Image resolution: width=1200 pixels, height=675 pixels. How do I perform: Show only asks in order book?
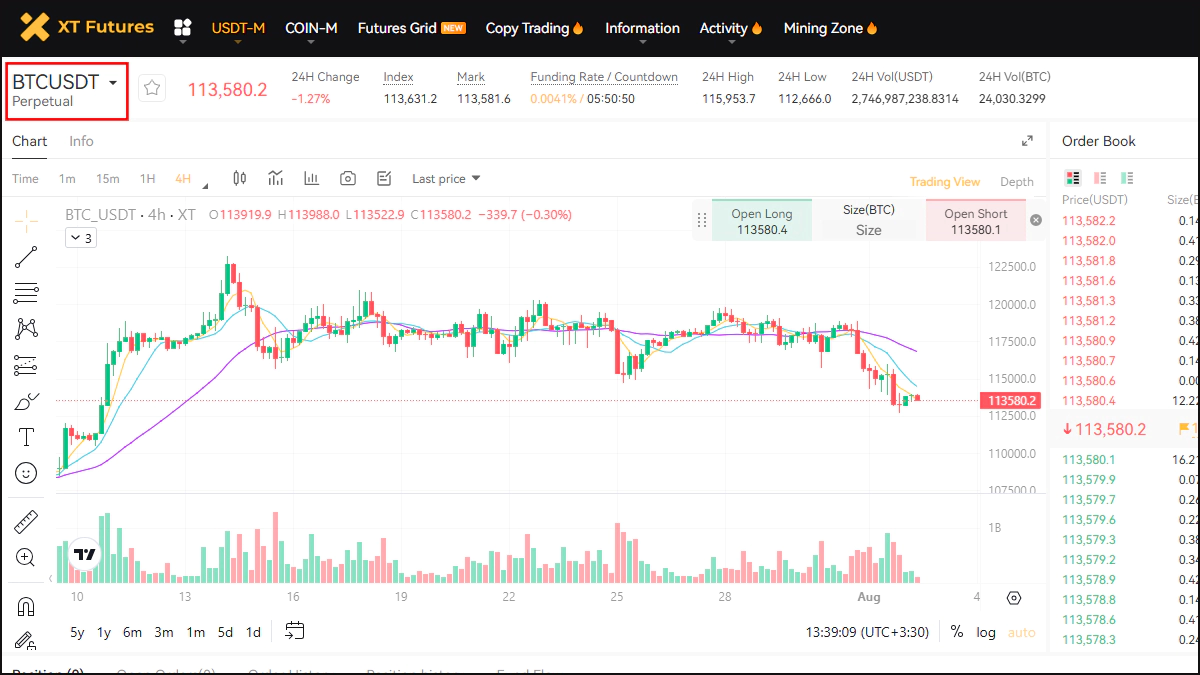pos(1100,178)
